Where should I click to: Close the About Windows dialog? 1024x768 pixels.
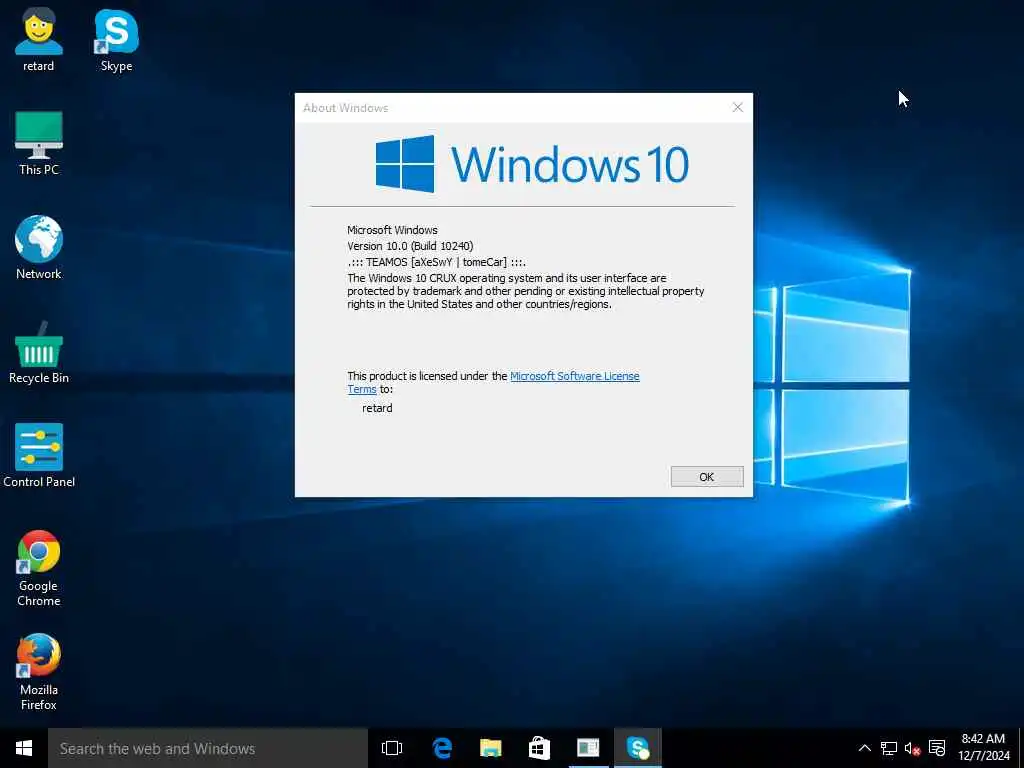coord(737,108)
